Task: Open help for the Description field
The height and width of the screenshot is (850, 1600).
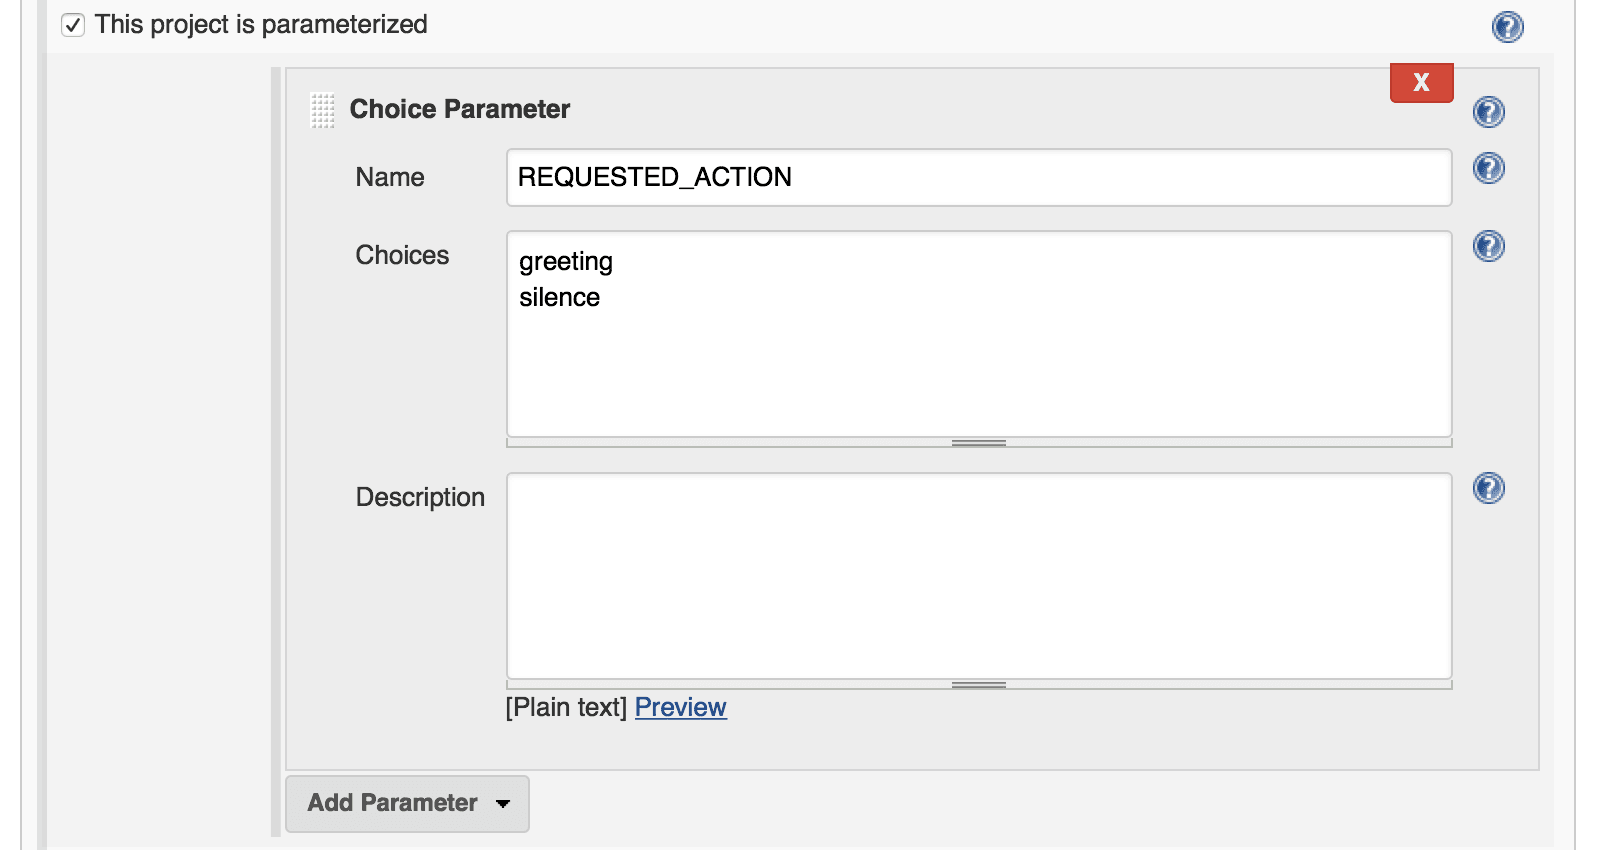Action: pos(1488,489)
